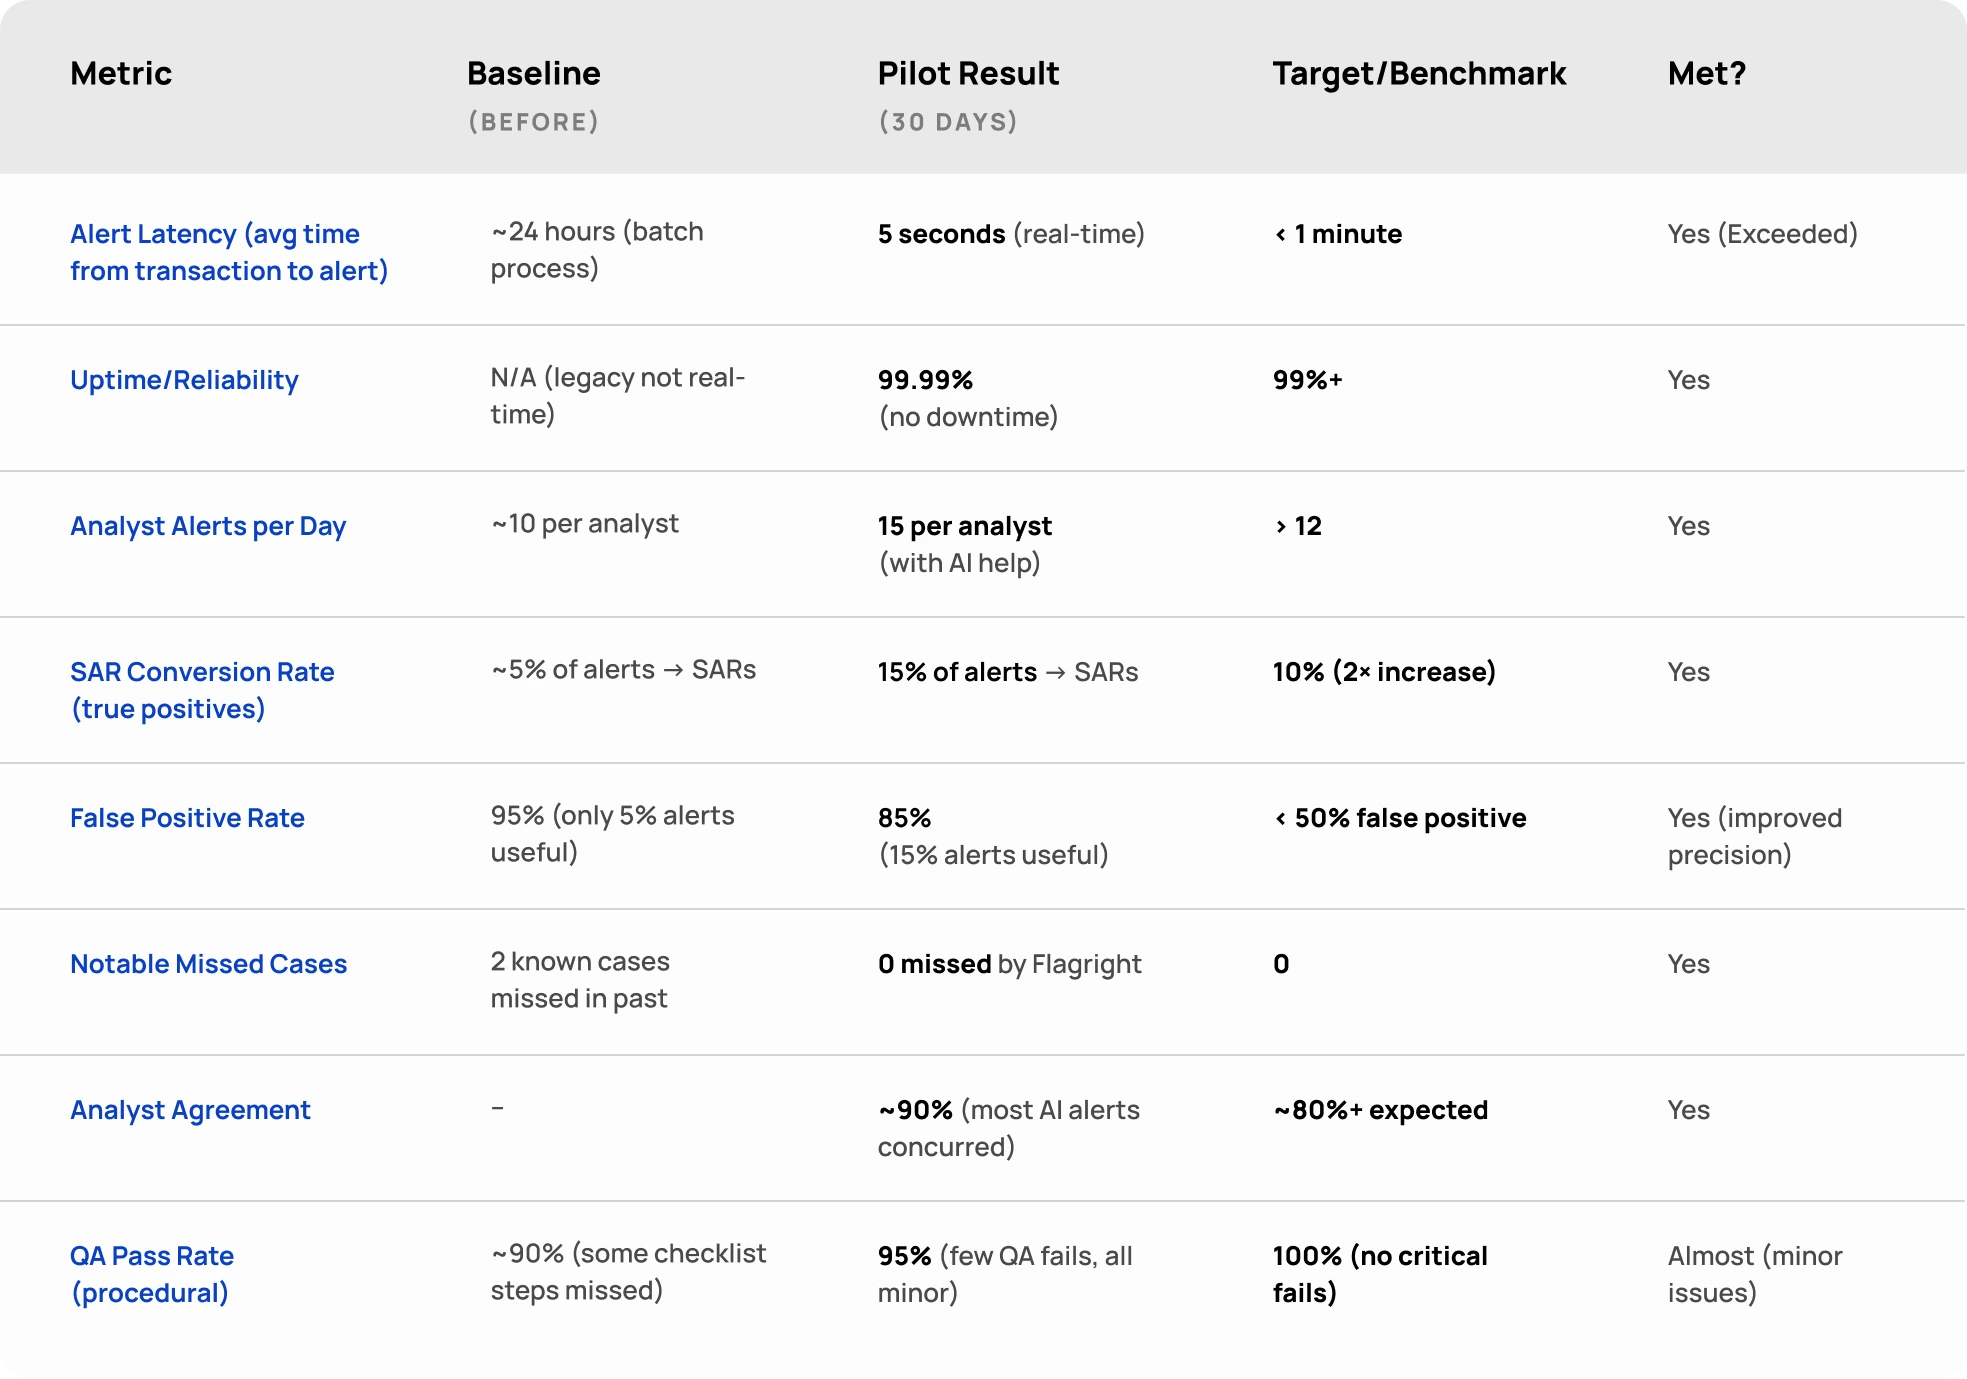Click the Target/Benchmark column header
The width and height of the screenshot is (1967, 1379).
click(x=1418, y=74)
